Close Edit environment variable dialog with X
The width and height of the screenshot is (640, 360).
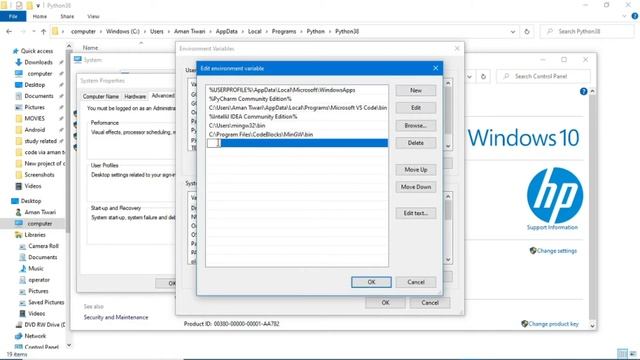[x=436, y=68]
